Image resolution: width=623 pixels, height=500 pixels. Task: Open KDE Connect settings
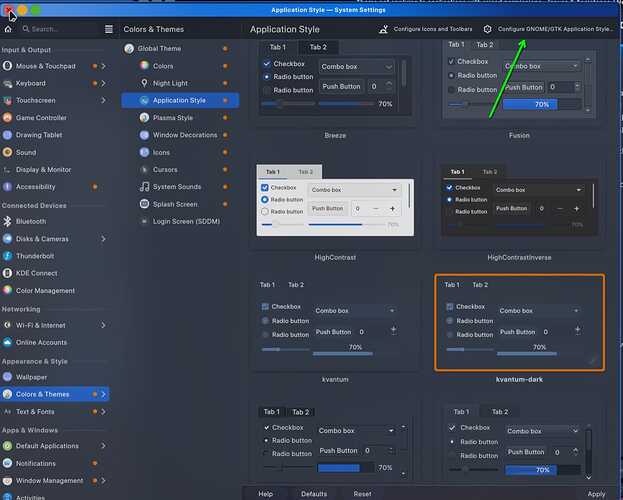point(54,273)
